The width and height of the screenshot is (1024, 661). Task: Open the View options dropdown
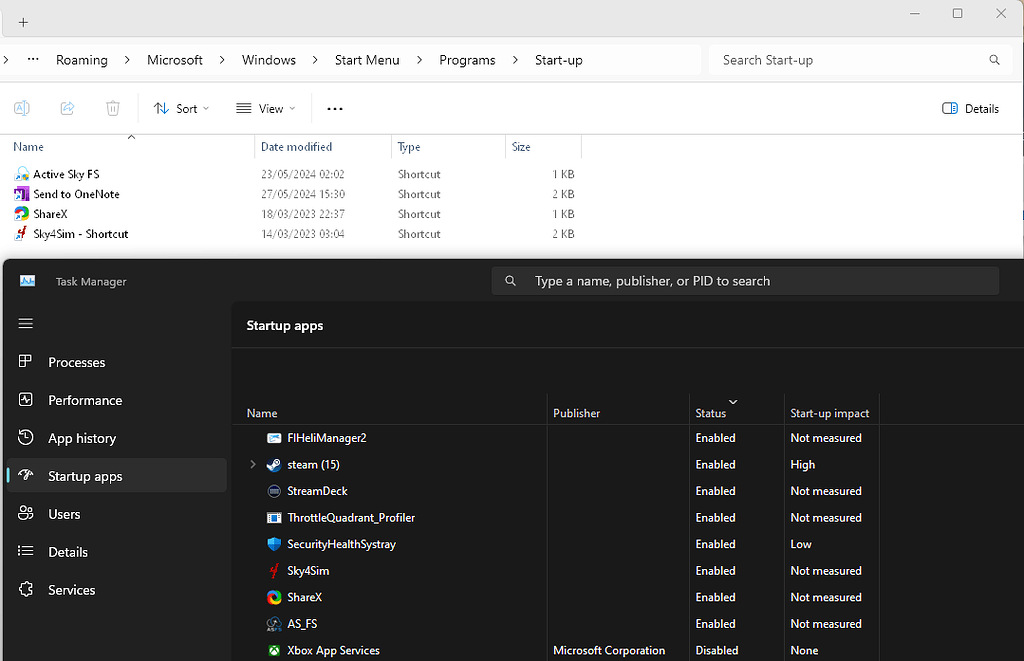[265, 108]
